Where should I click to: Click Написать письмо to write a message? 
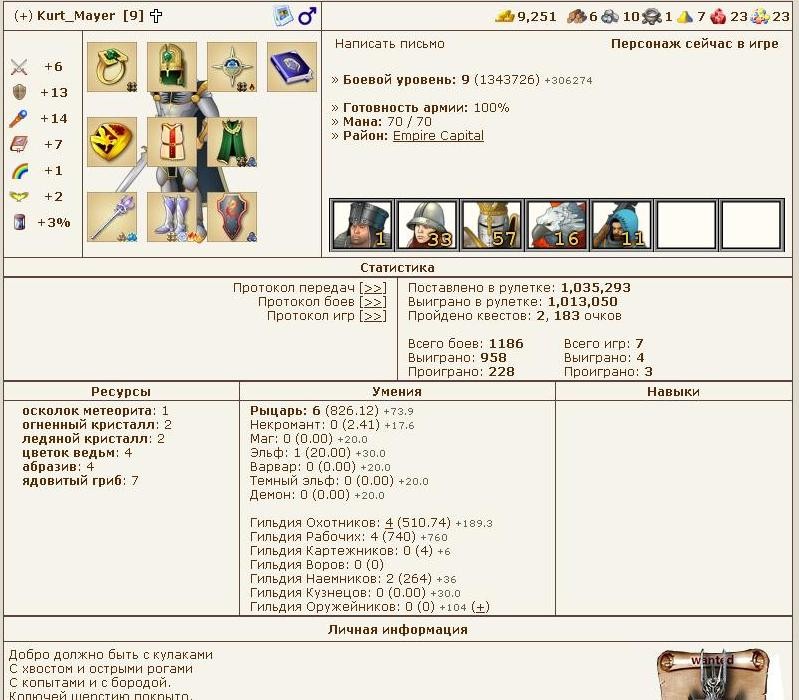[x=390, y=44]
